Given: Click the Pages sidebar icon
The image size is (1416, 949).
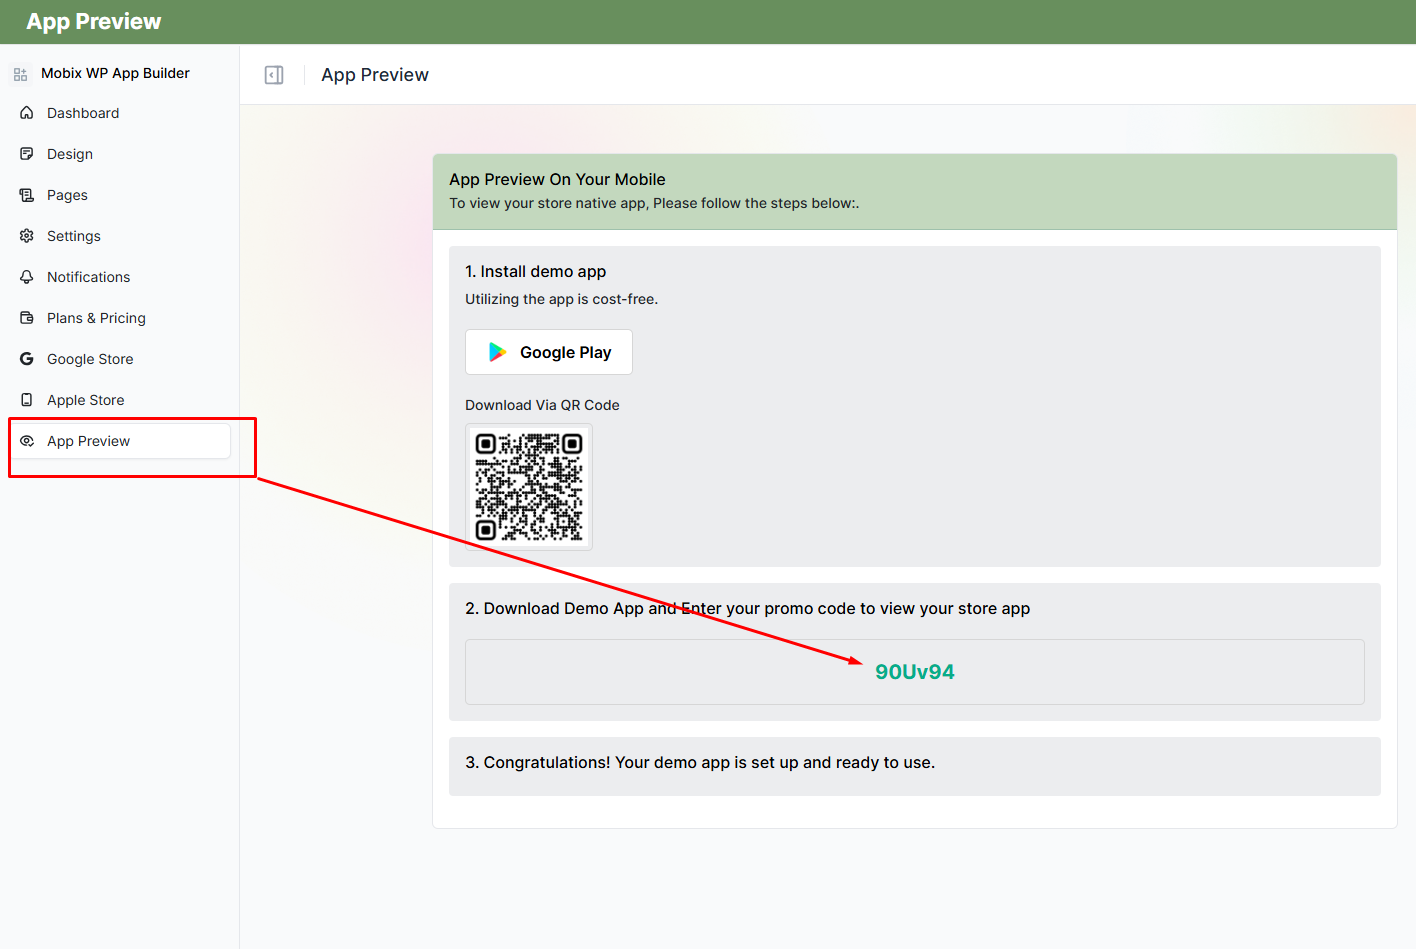Looking at the screenshot, I should click(27, 195).
